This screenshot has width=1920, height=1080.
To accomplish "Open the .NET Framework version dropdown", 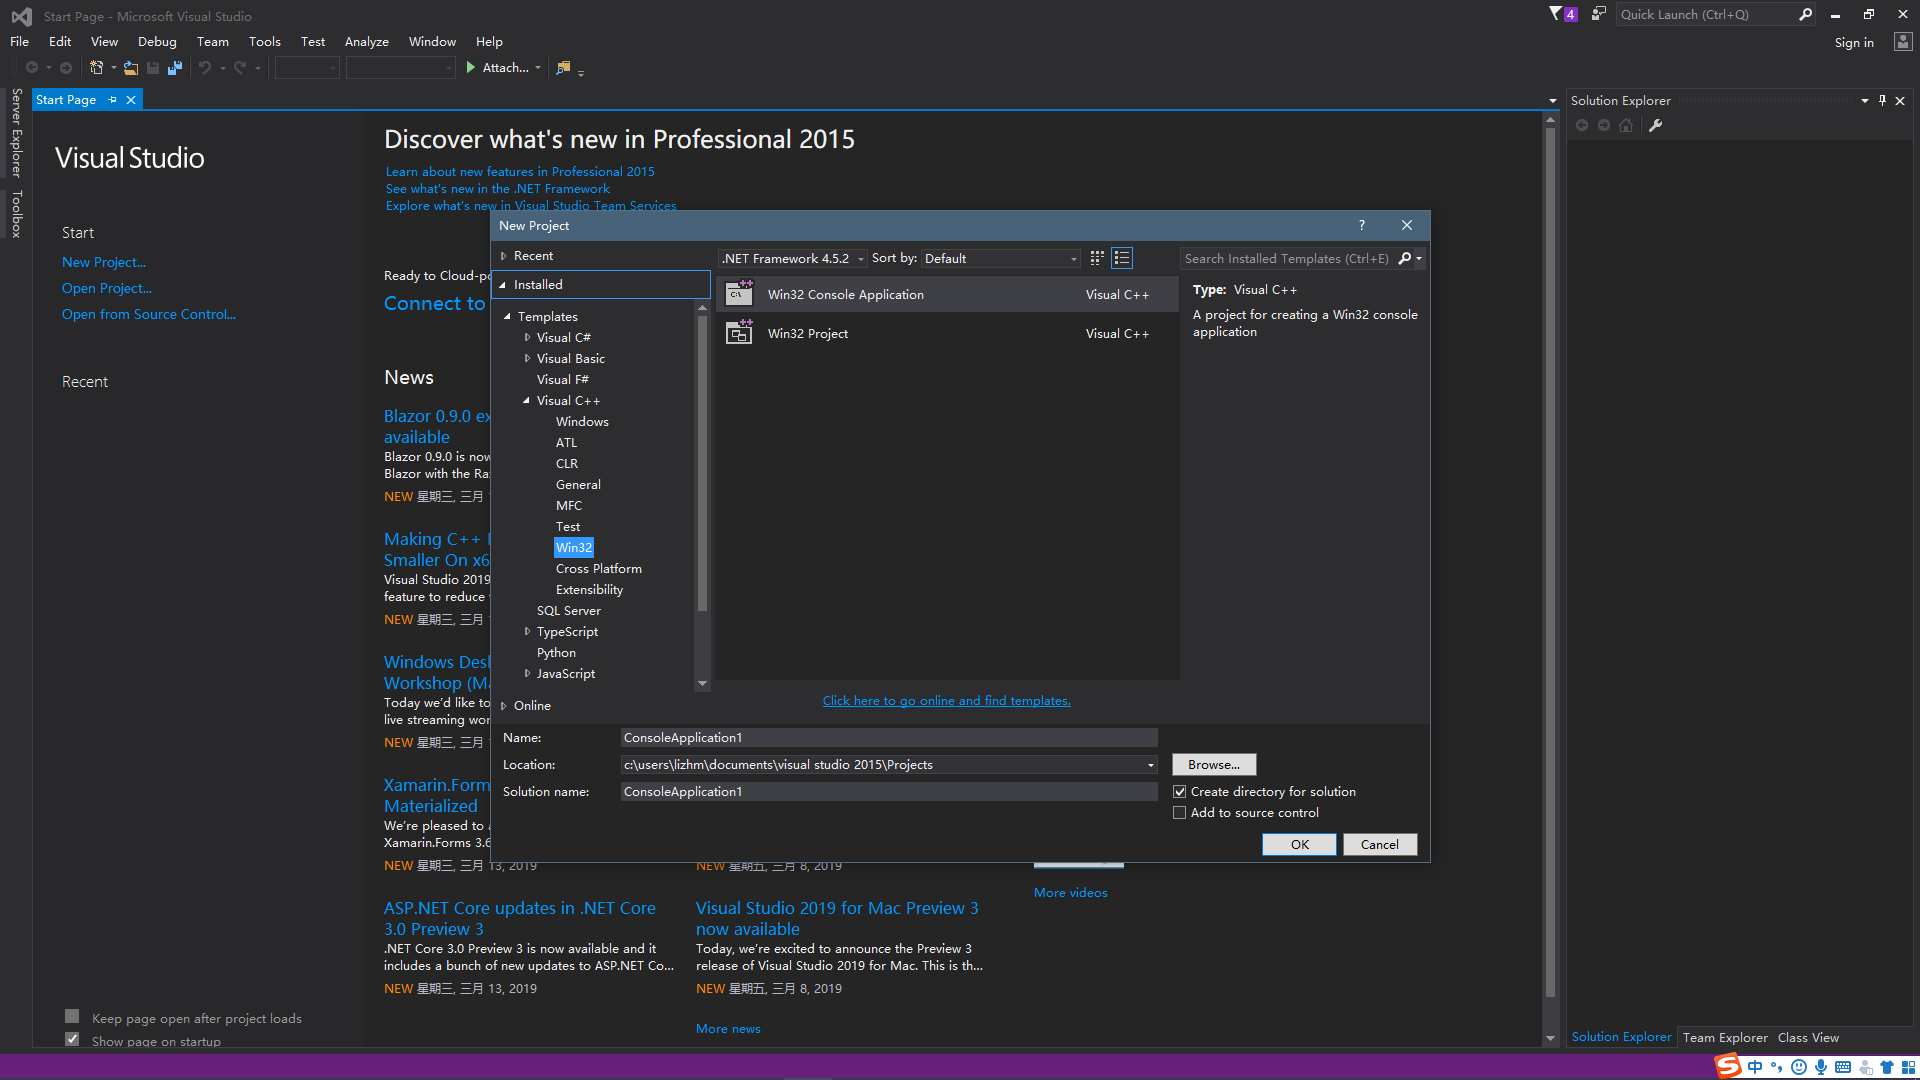I will click(x=792, y=258).
